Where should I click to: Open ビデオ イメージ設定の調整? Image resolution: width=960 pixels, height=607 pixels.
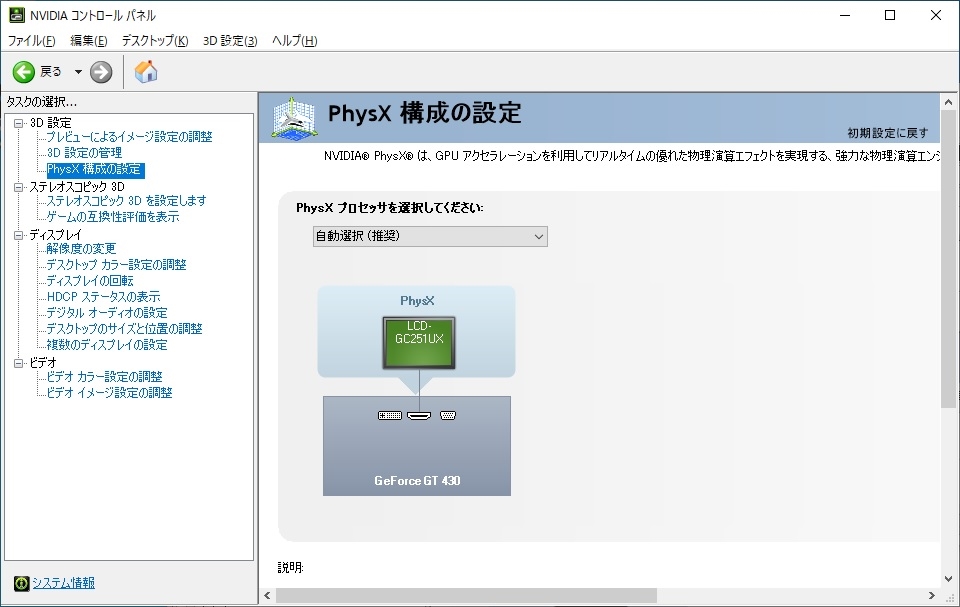point(110,393)
